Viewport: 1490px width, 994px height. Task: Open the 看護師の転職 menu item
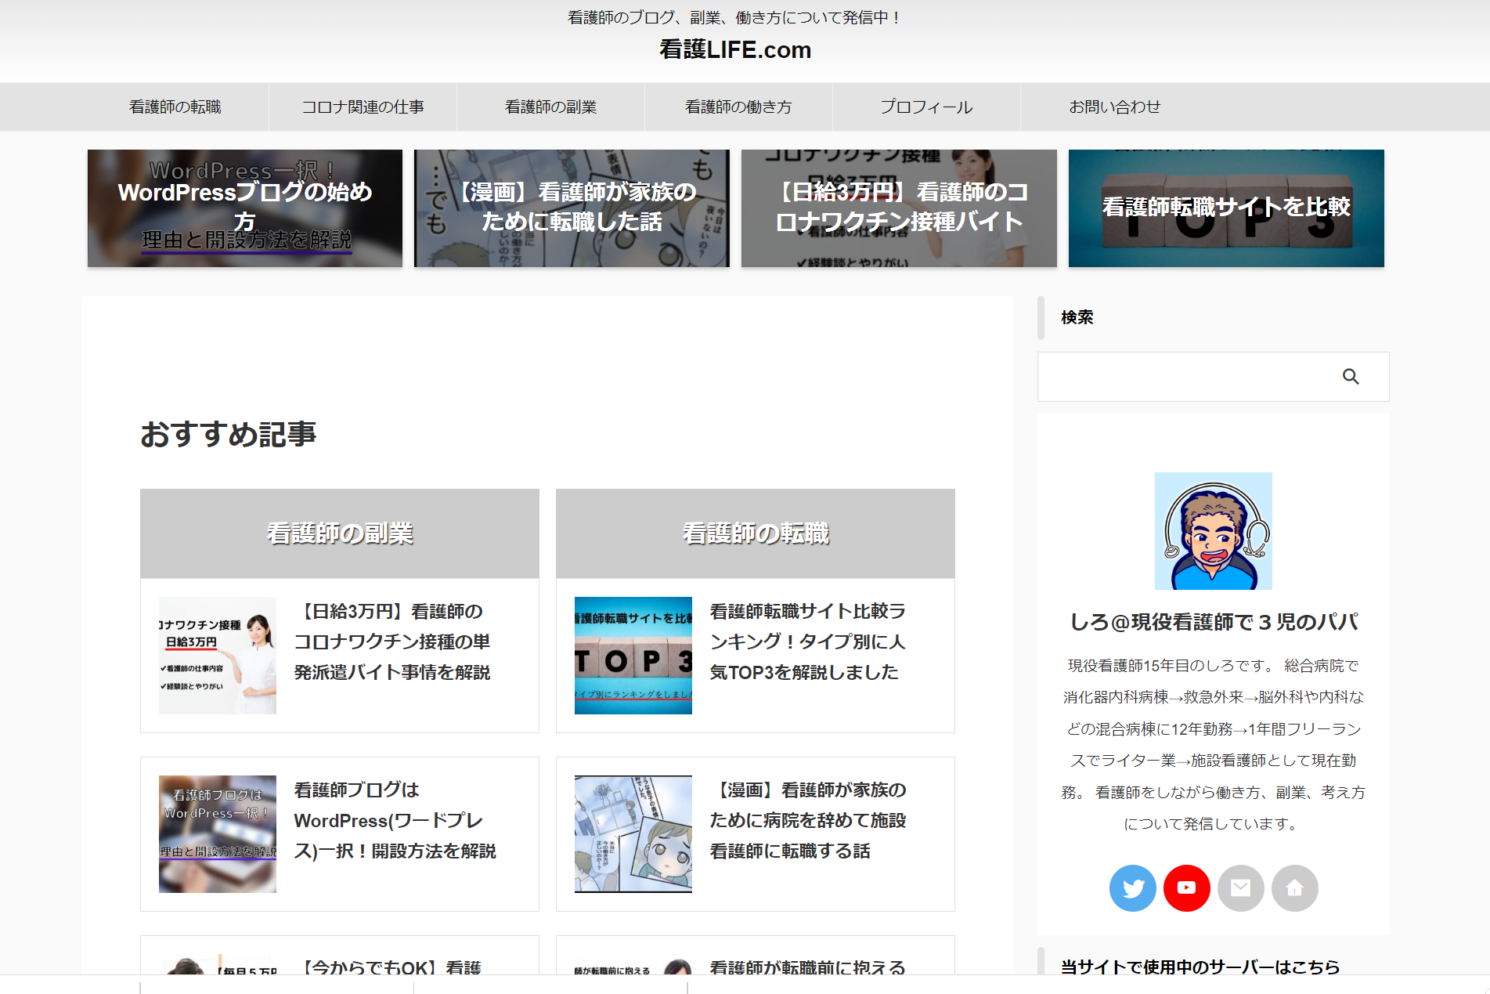[175, 107]
